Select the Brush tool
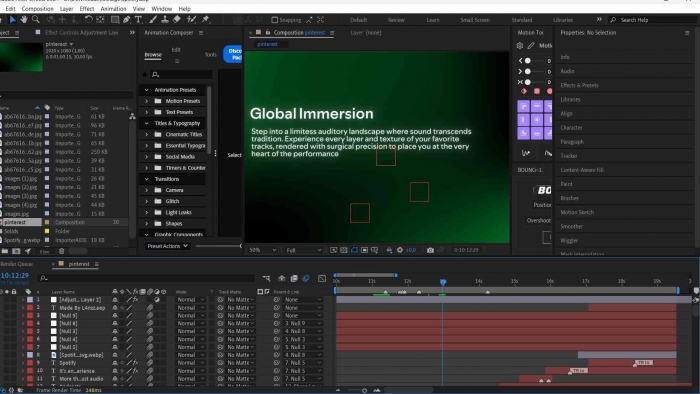This screenshot has width=700, height=394. tap(153, 20)
